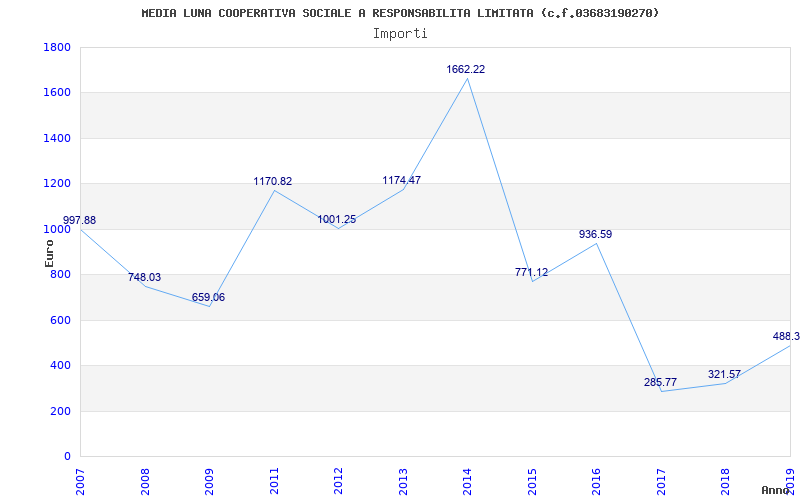Select the 1170.82 data label
The width and height of the screenshot is (800, 500).
[x=273, y=182]
